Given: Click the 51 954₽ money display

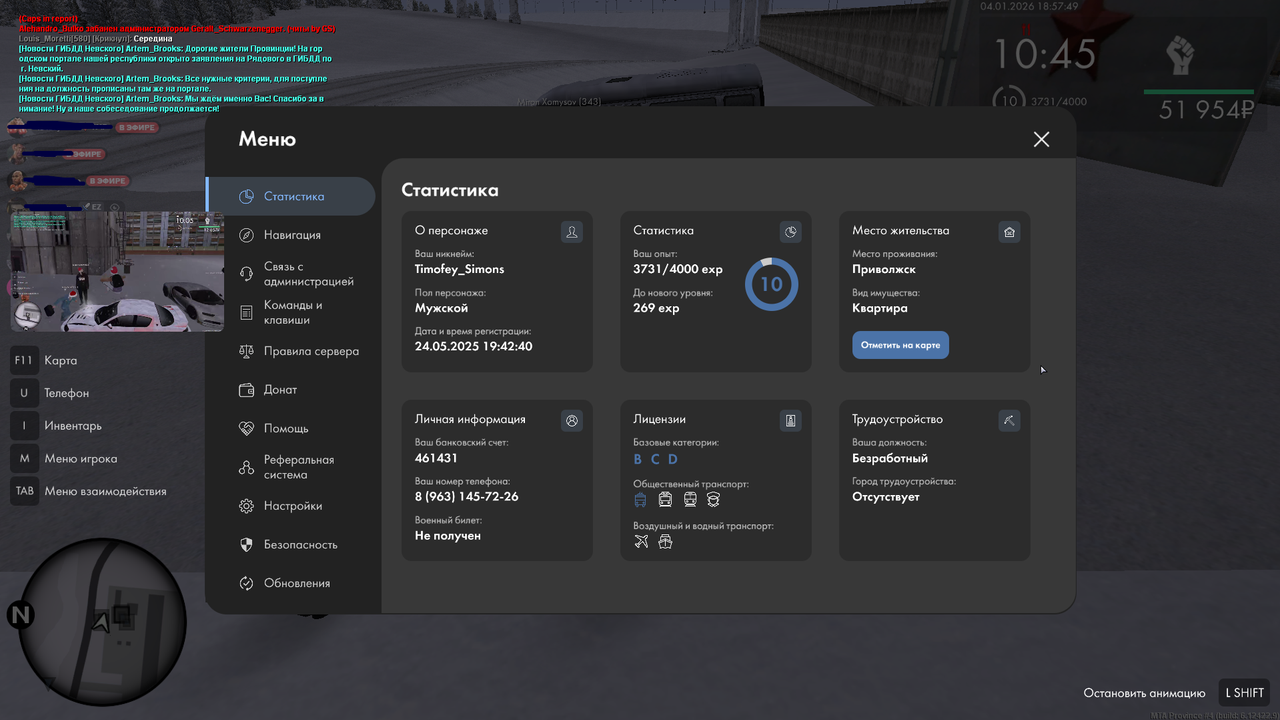Looking at the screenshot, I should coord(1206,110).
